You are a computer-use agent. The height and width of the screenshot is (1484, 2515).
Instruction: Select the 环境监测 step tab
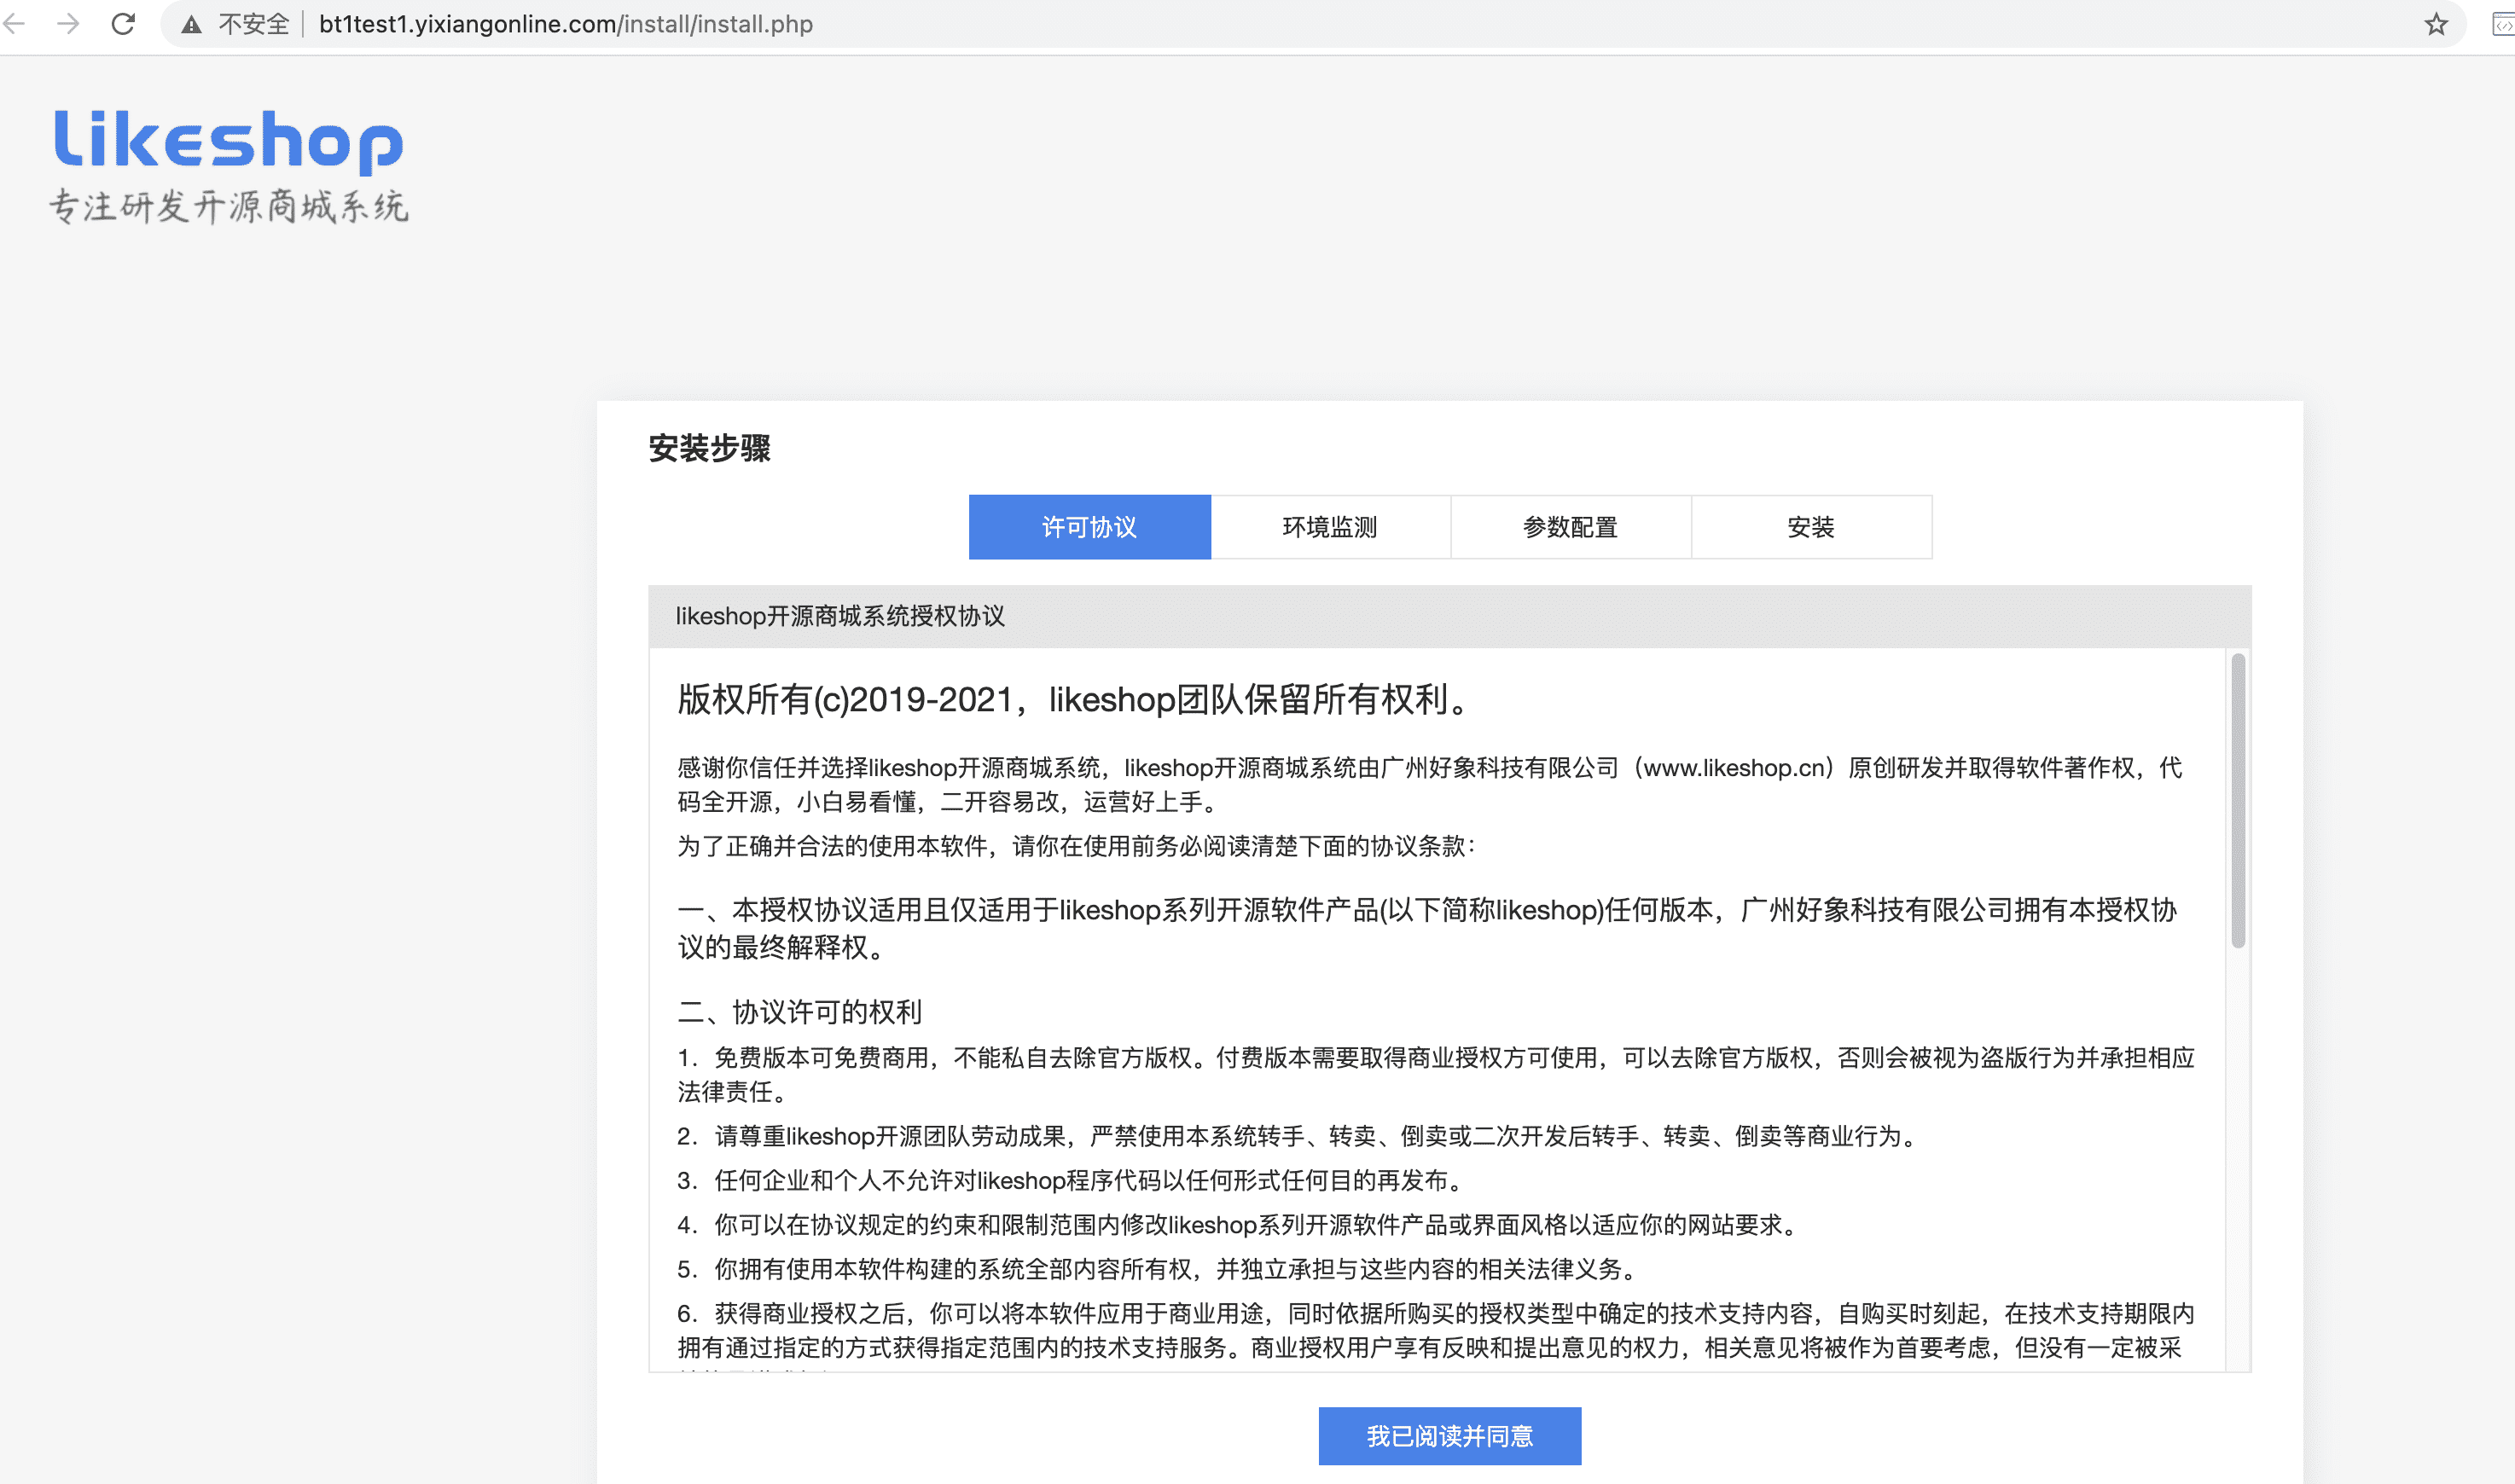pos(1330,527)
